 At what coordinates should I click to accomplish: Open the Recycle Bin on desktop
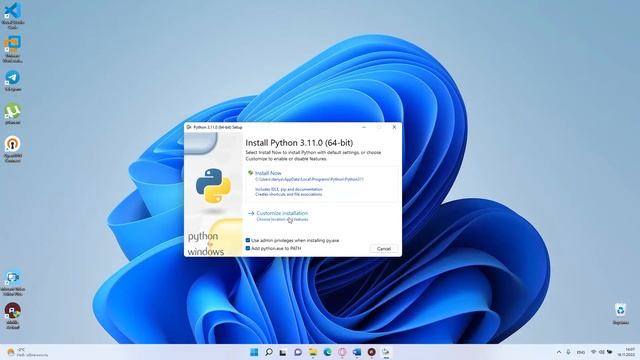tap(620, 313)
